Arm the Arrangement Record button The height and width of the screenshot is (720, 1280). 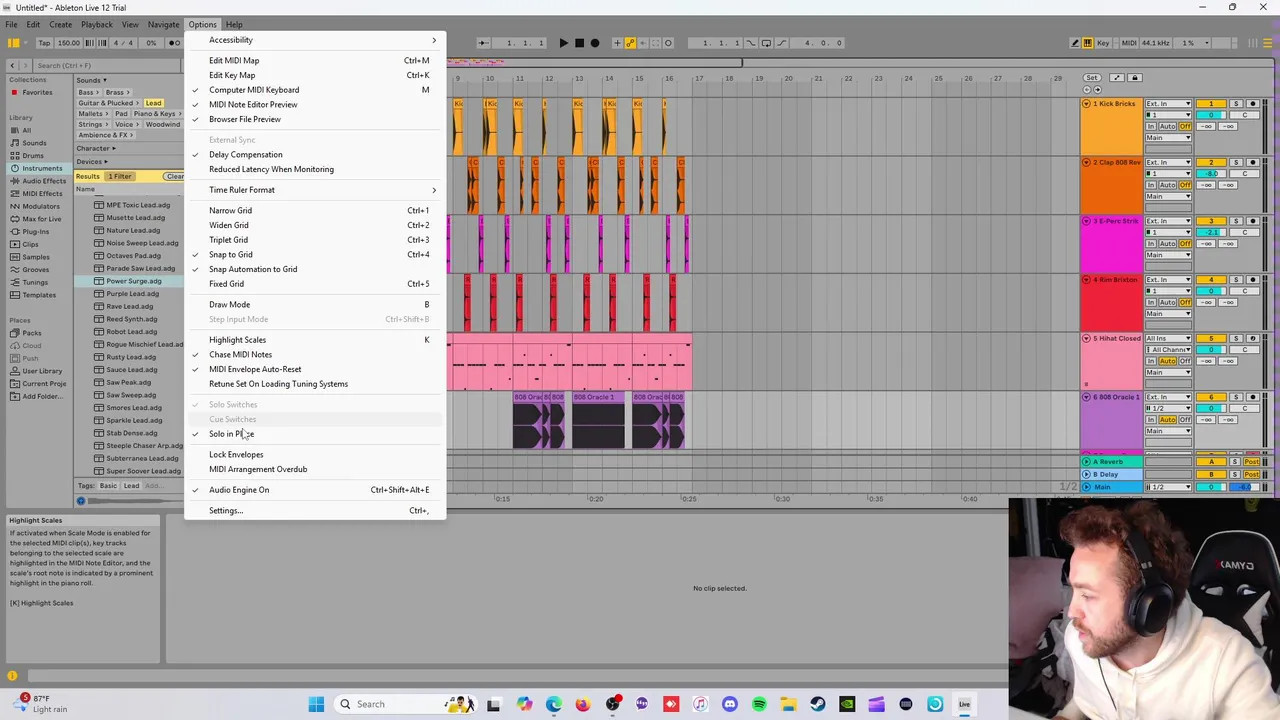click(595, 43)
